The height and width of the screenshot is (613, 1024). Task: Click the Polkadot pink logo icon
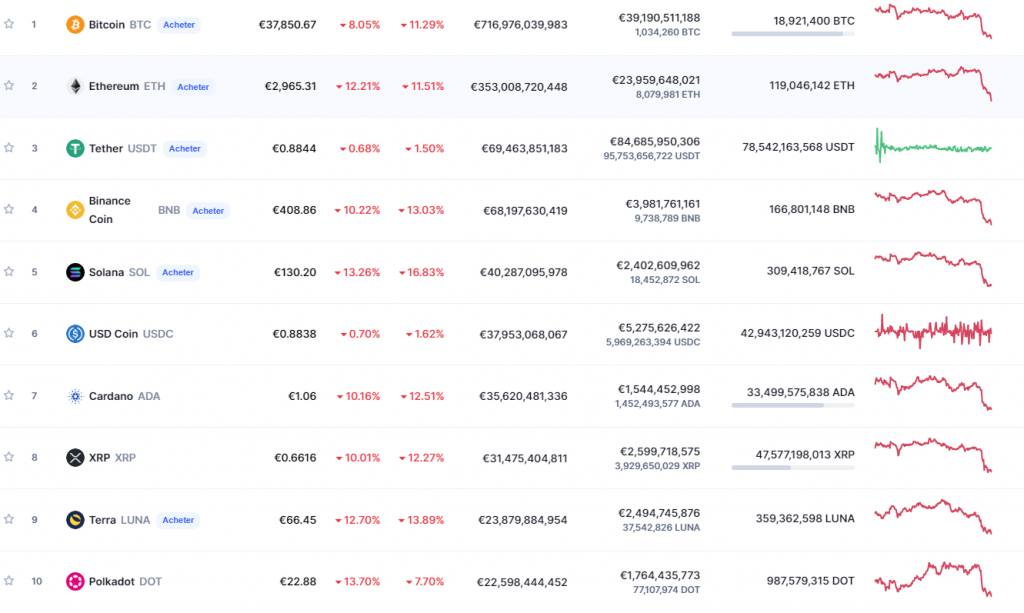click(x=75, y=581)
